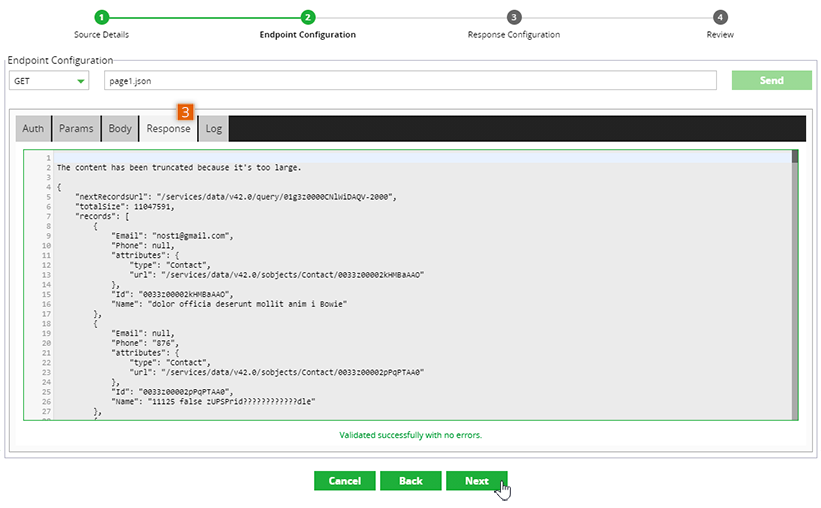Click the url line ending in kHMBaAAO
Viewport: 821px width, 508px height.
276,274
